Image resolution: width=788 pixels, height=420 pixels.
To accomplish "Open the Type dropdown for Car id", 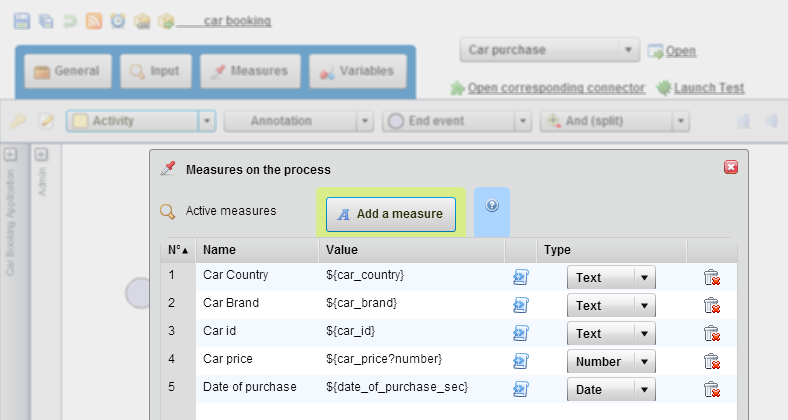I will pyautogui.click(x=644, y=333).
